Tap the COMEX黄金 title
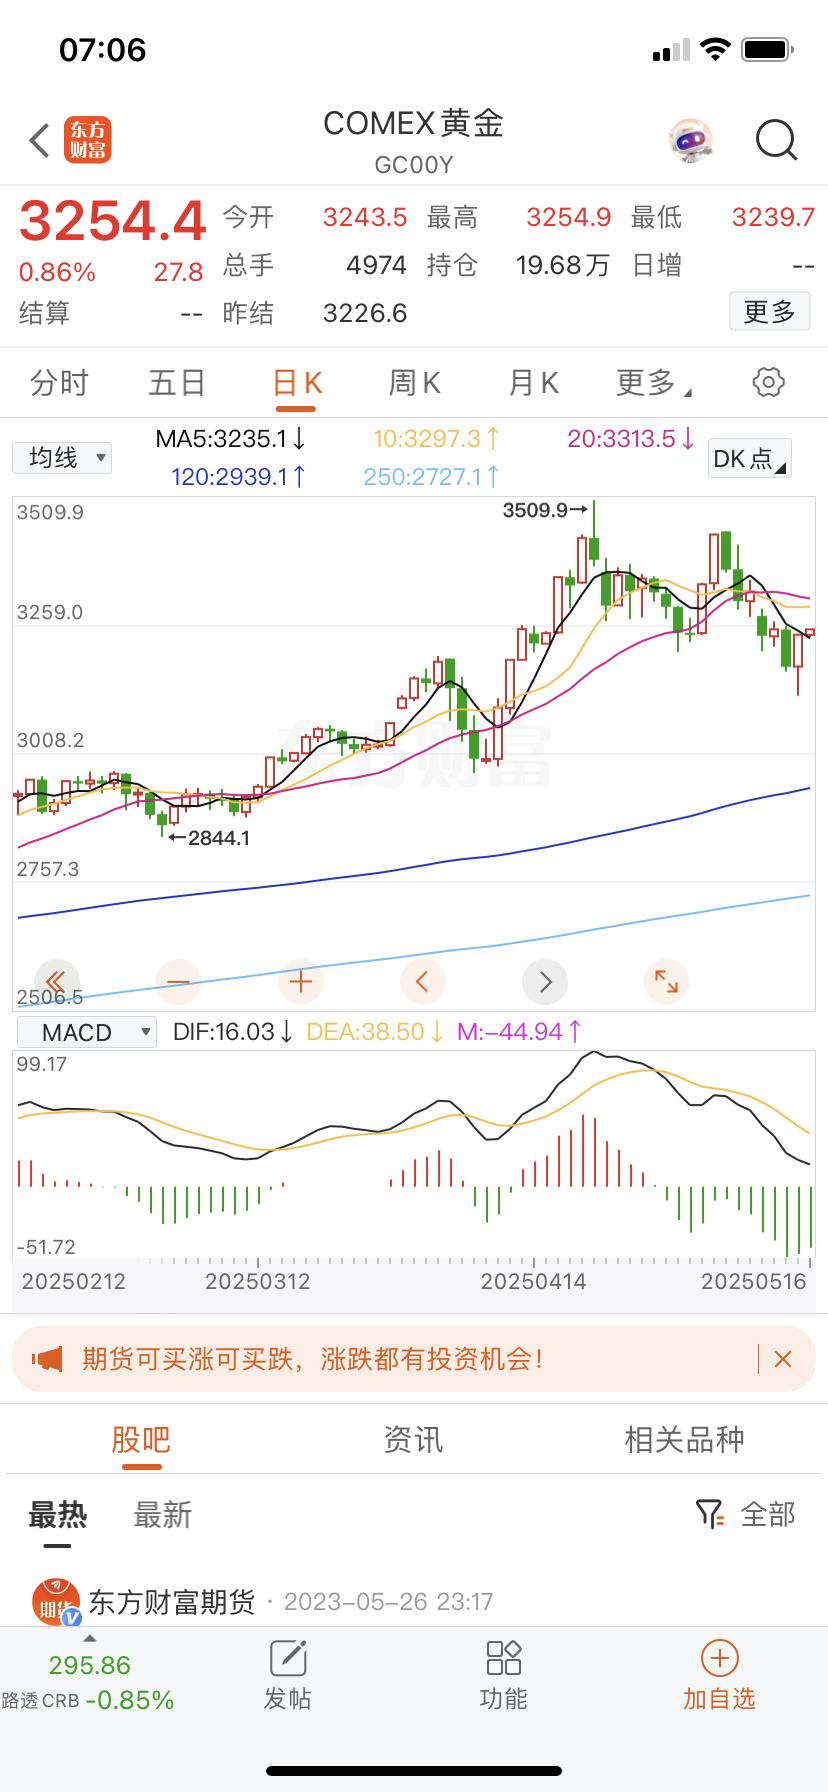Screen dimensions: 828x1792 point(413,123)
